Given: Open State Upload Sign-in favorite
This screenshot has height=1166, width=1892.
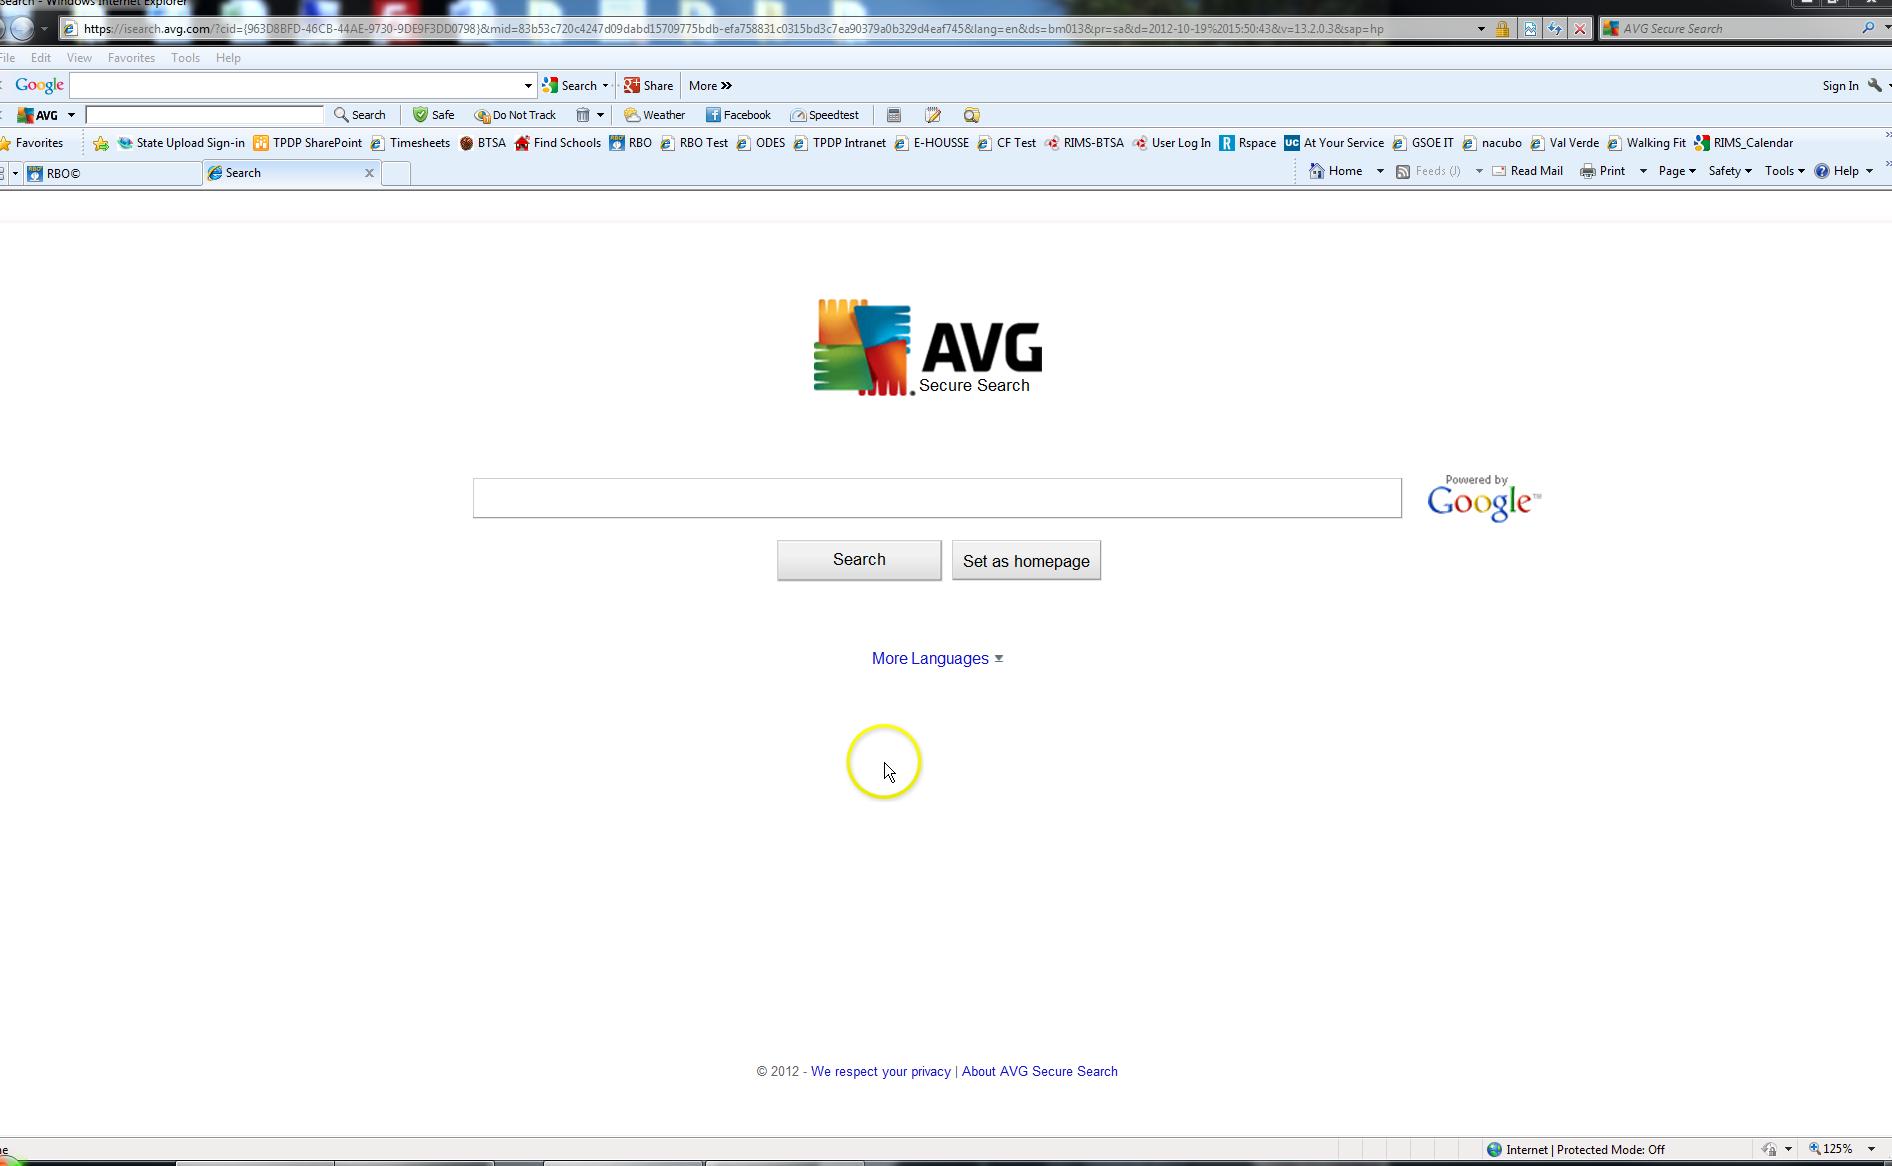Looking at the screenshot, I should [181, 143].
